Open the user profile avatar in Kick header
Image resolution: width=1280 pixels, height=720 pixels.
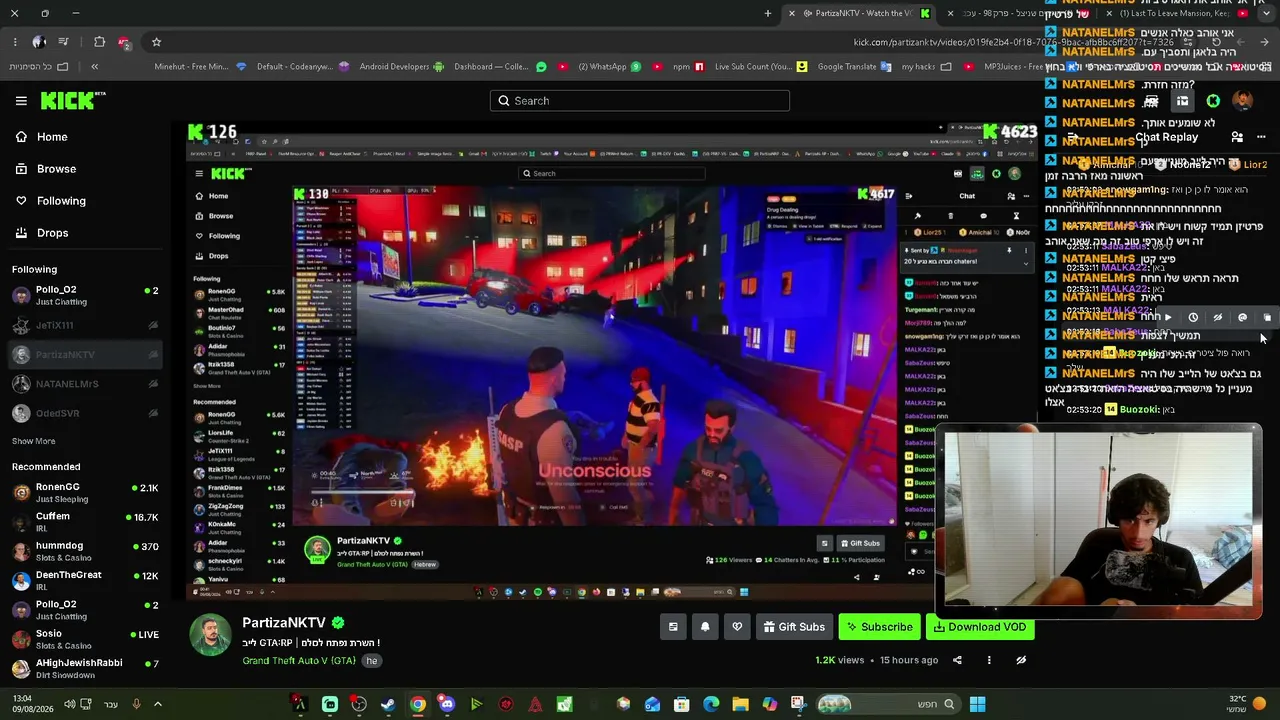pyautogui.click(x=1243, y=101)
